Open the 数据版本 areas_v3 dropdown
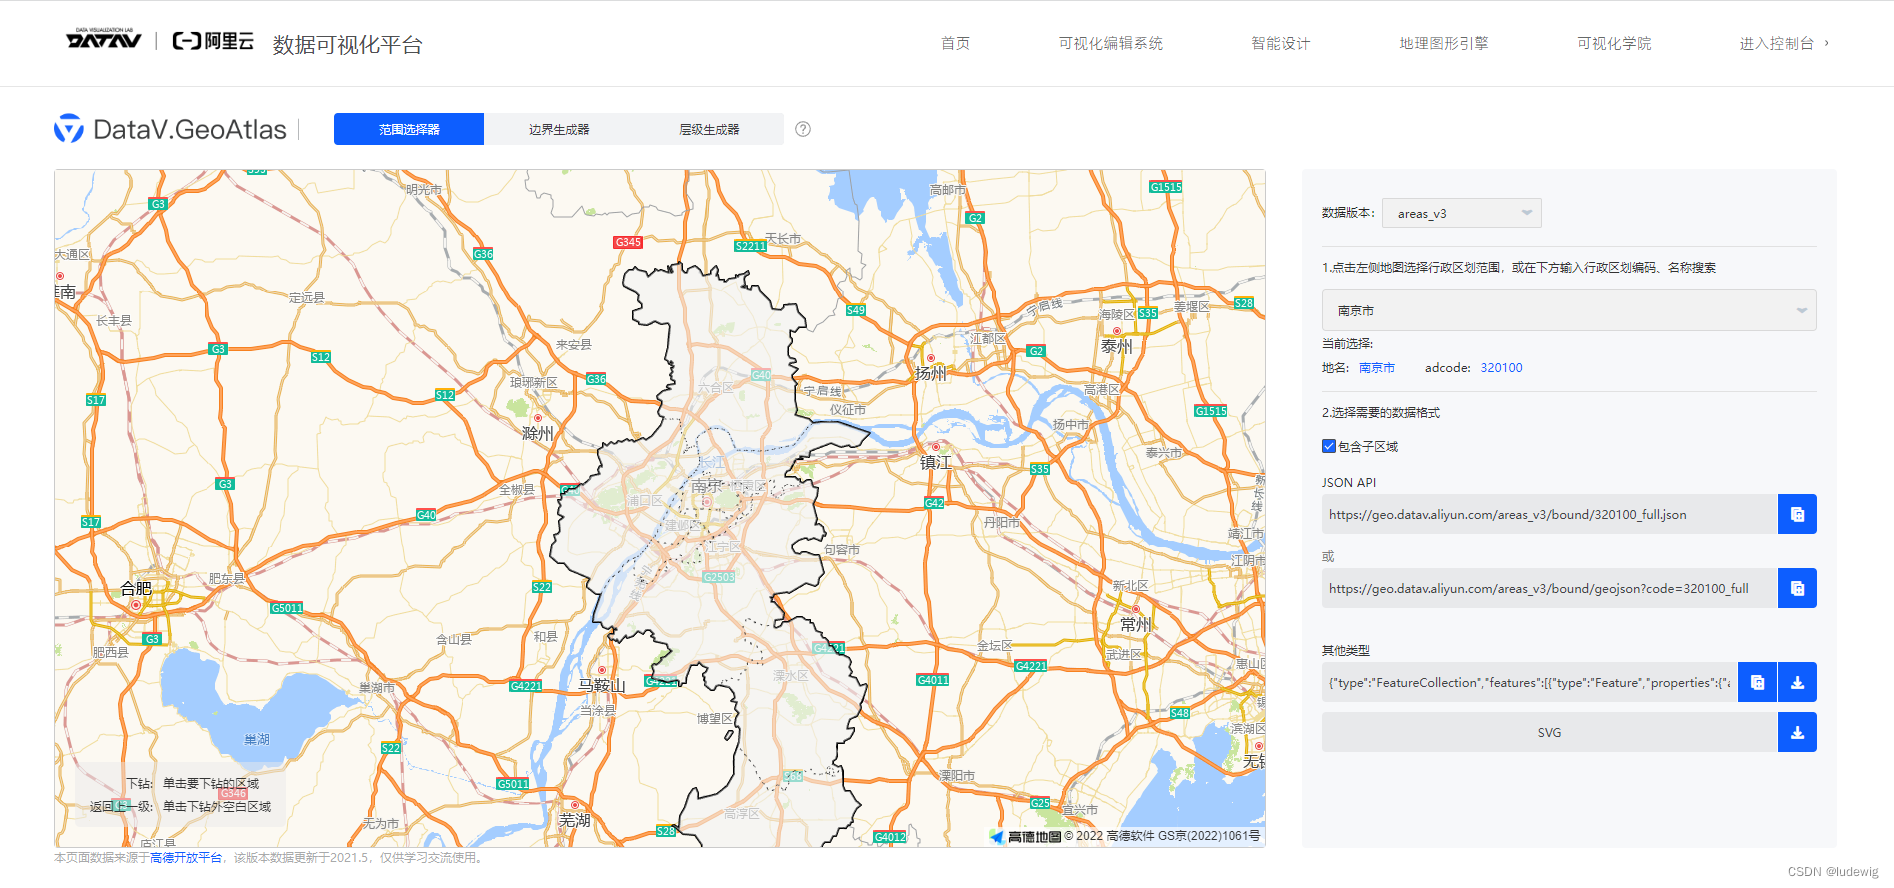 point(1461,213)
